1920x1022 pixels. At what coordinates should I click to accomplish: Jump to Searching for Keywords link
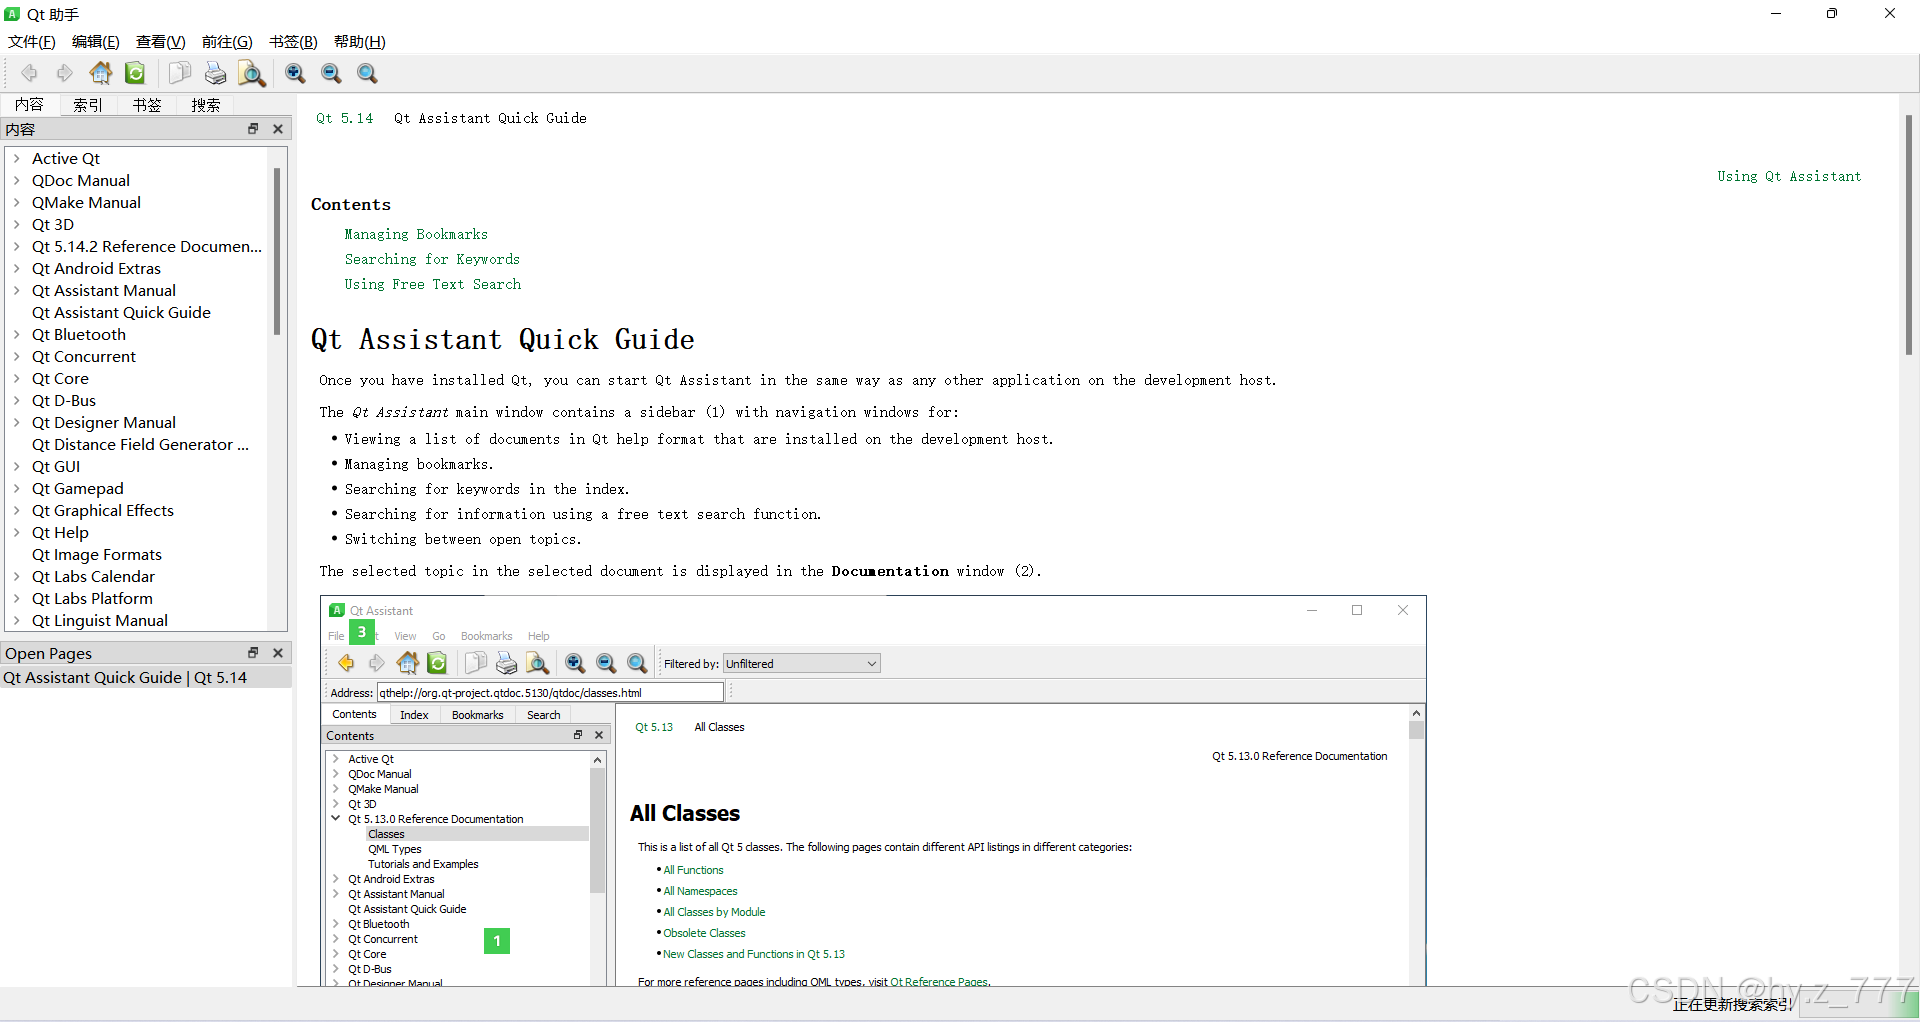click(x=432, y=259)
